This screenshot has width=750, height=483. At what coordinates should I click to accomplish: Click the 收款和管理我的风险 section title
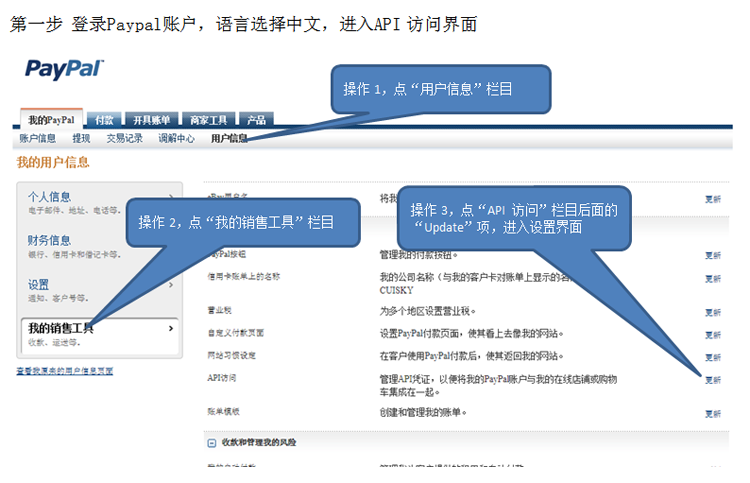pos(259,442)
